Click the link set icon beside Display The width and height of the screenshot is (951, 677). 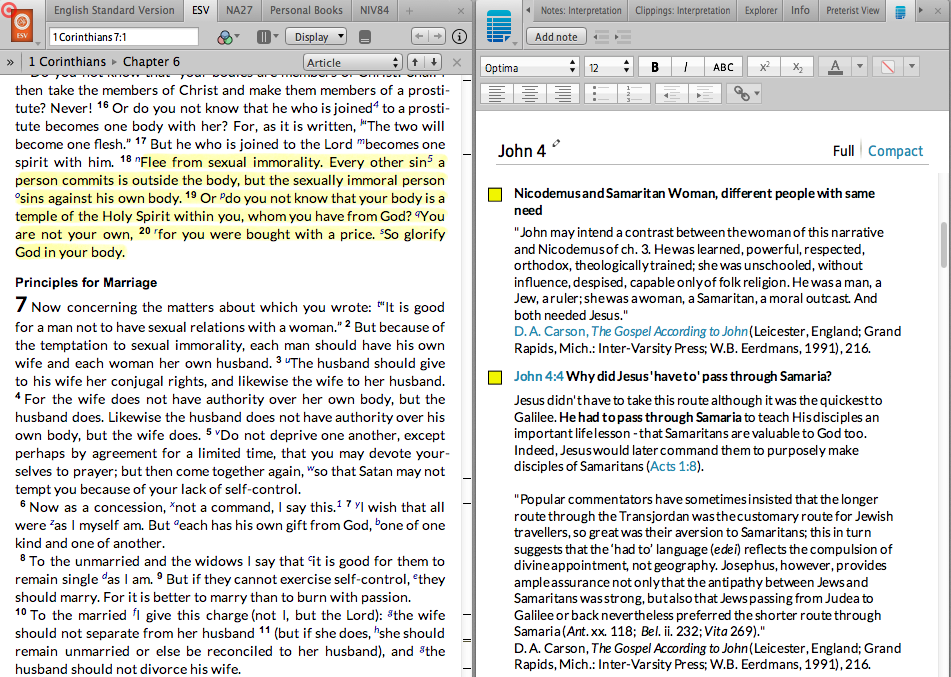coord(365,37)
